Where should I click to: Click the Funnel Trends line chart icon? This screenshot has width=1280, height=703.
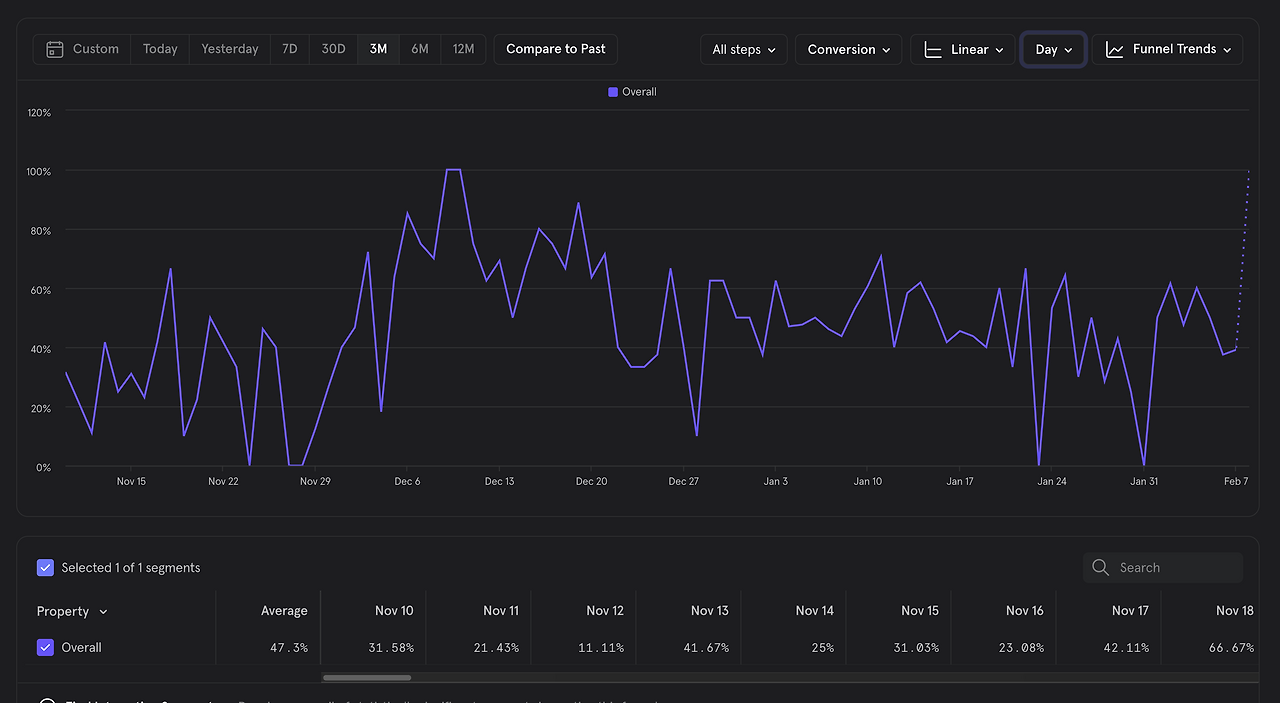point(1115,49)
